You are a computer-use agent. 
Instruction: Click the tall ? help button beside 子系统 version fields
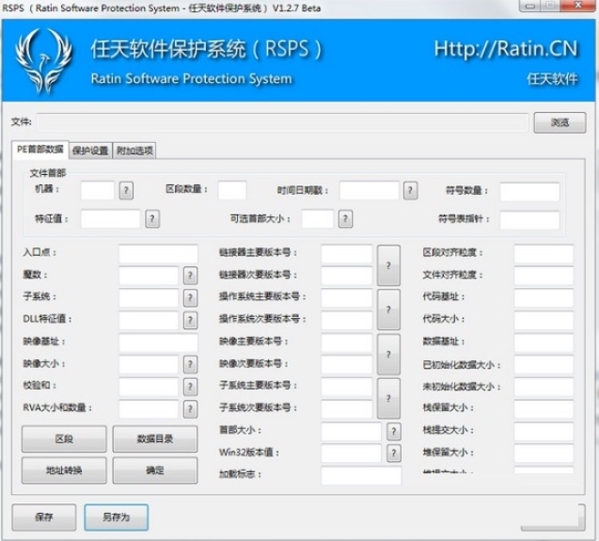pyautogui.click(x=389, y=398)
